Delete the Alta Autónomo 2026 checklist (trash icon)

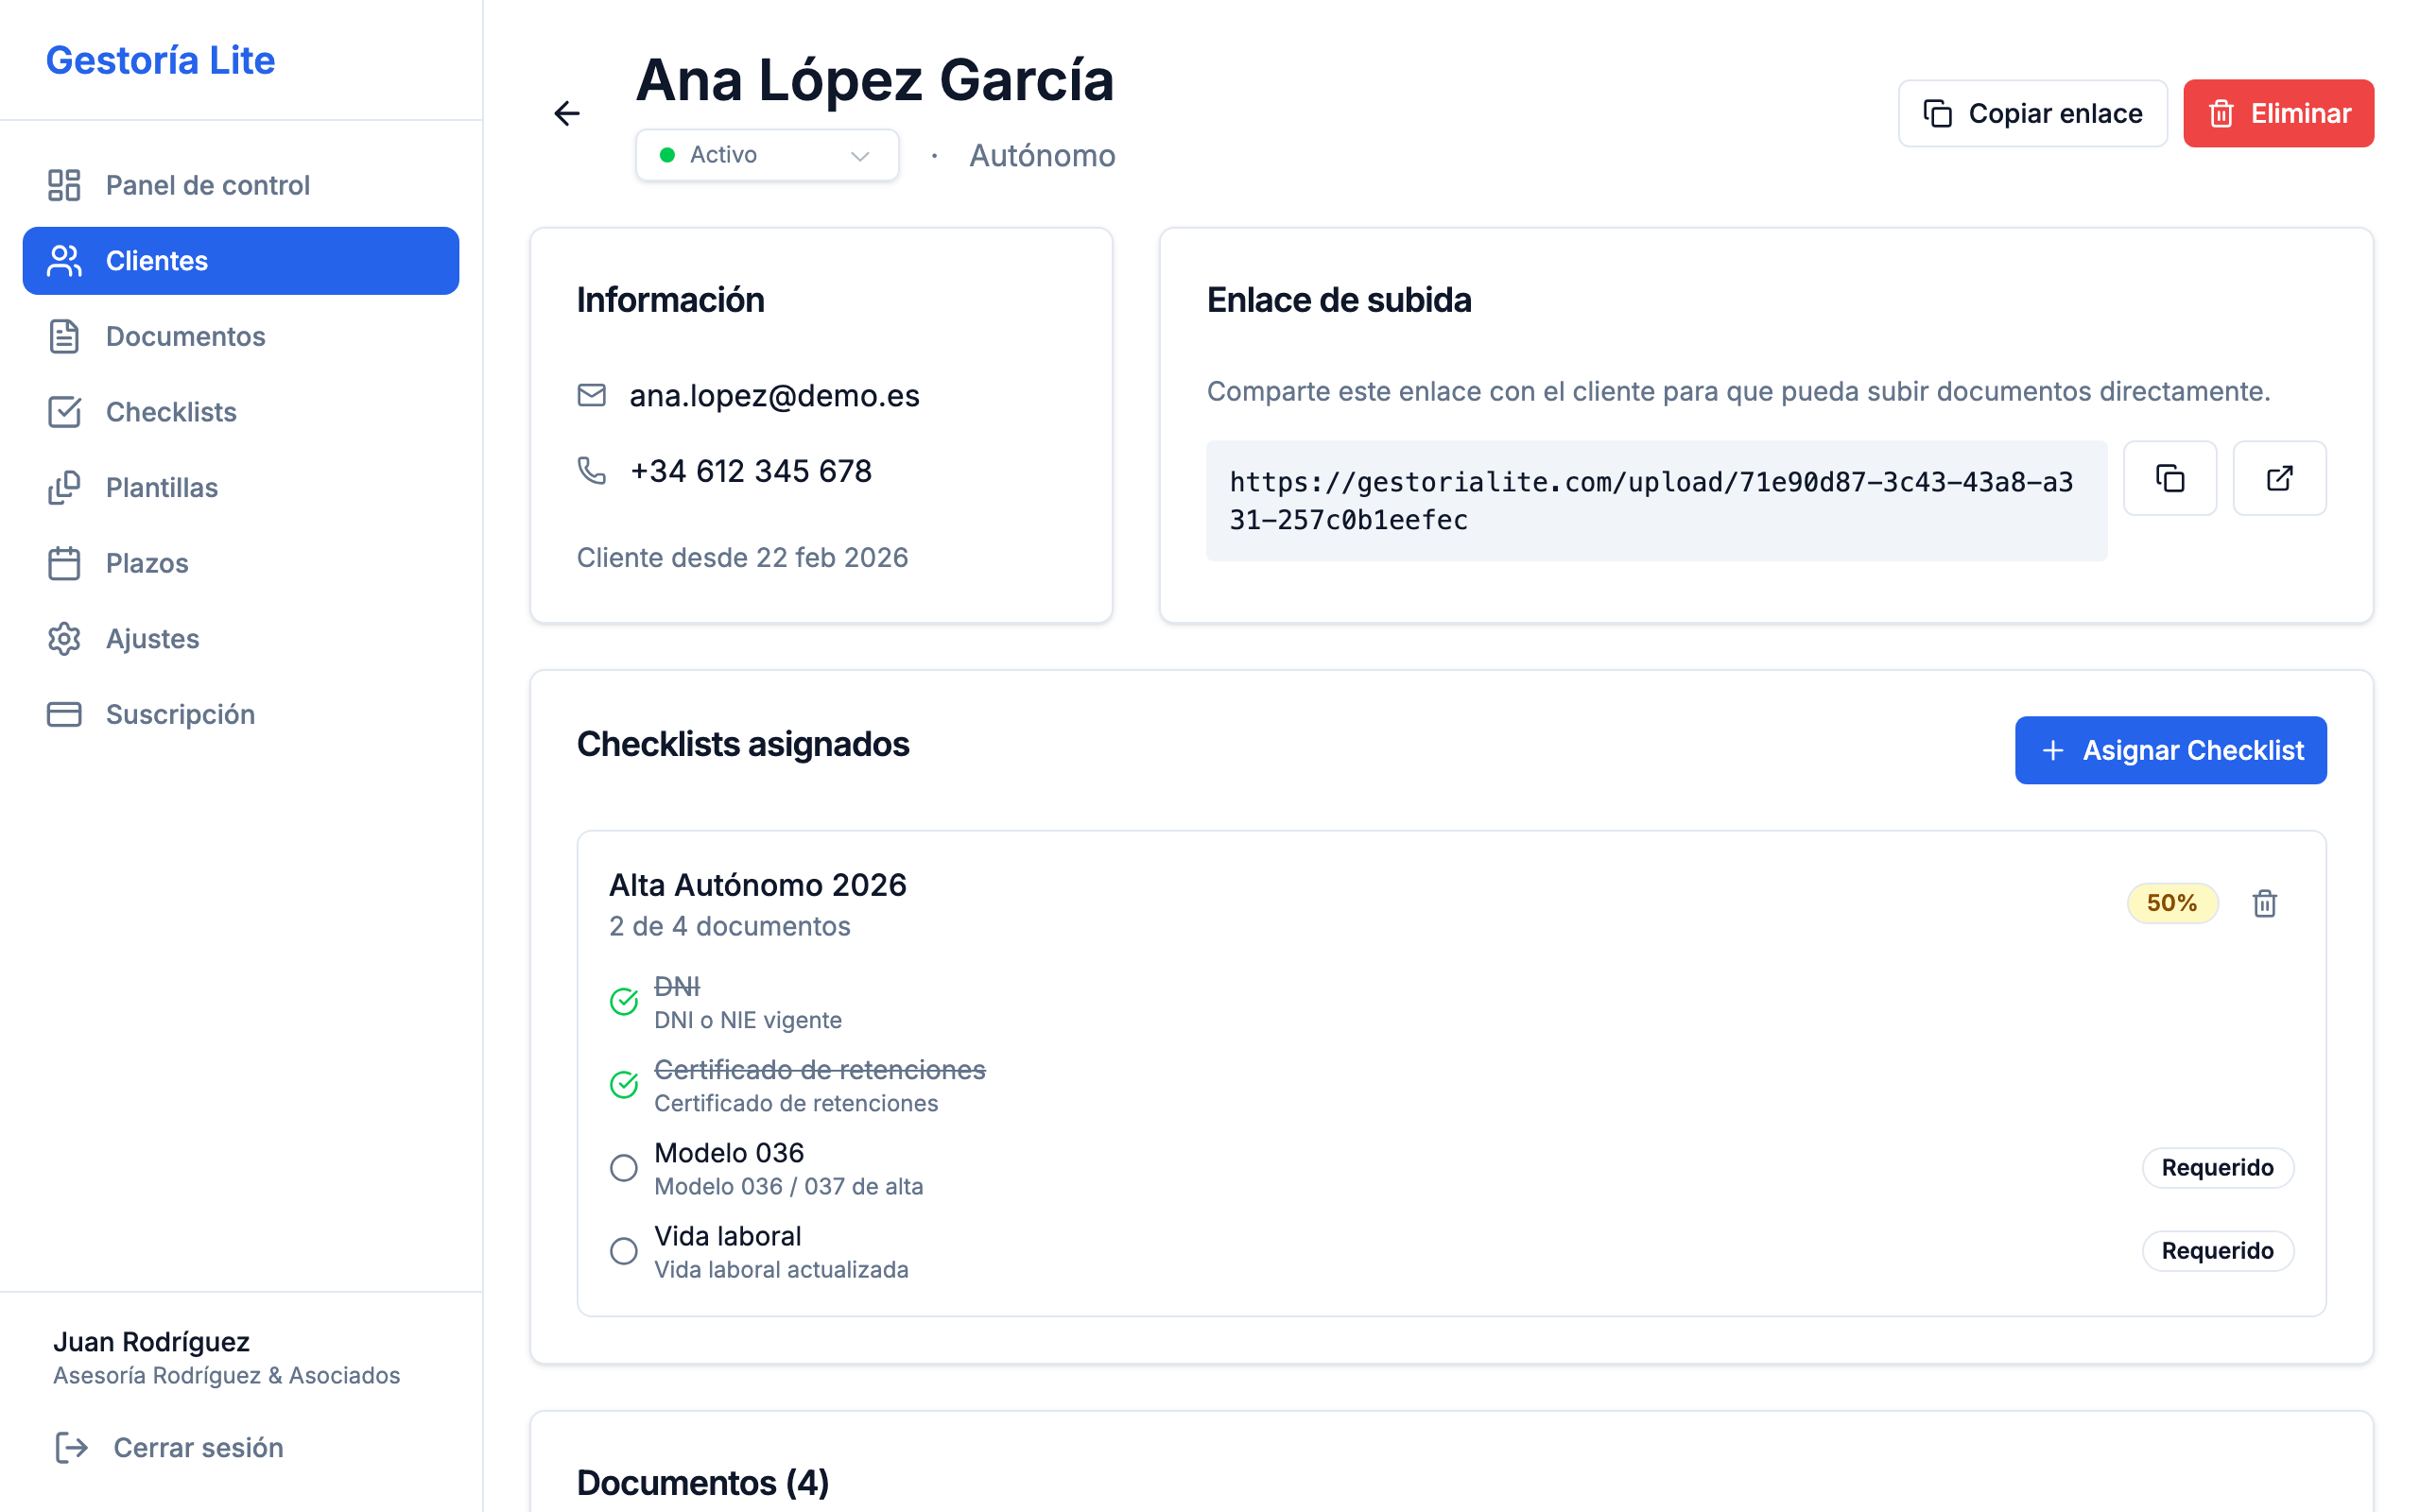[2264, 903]
